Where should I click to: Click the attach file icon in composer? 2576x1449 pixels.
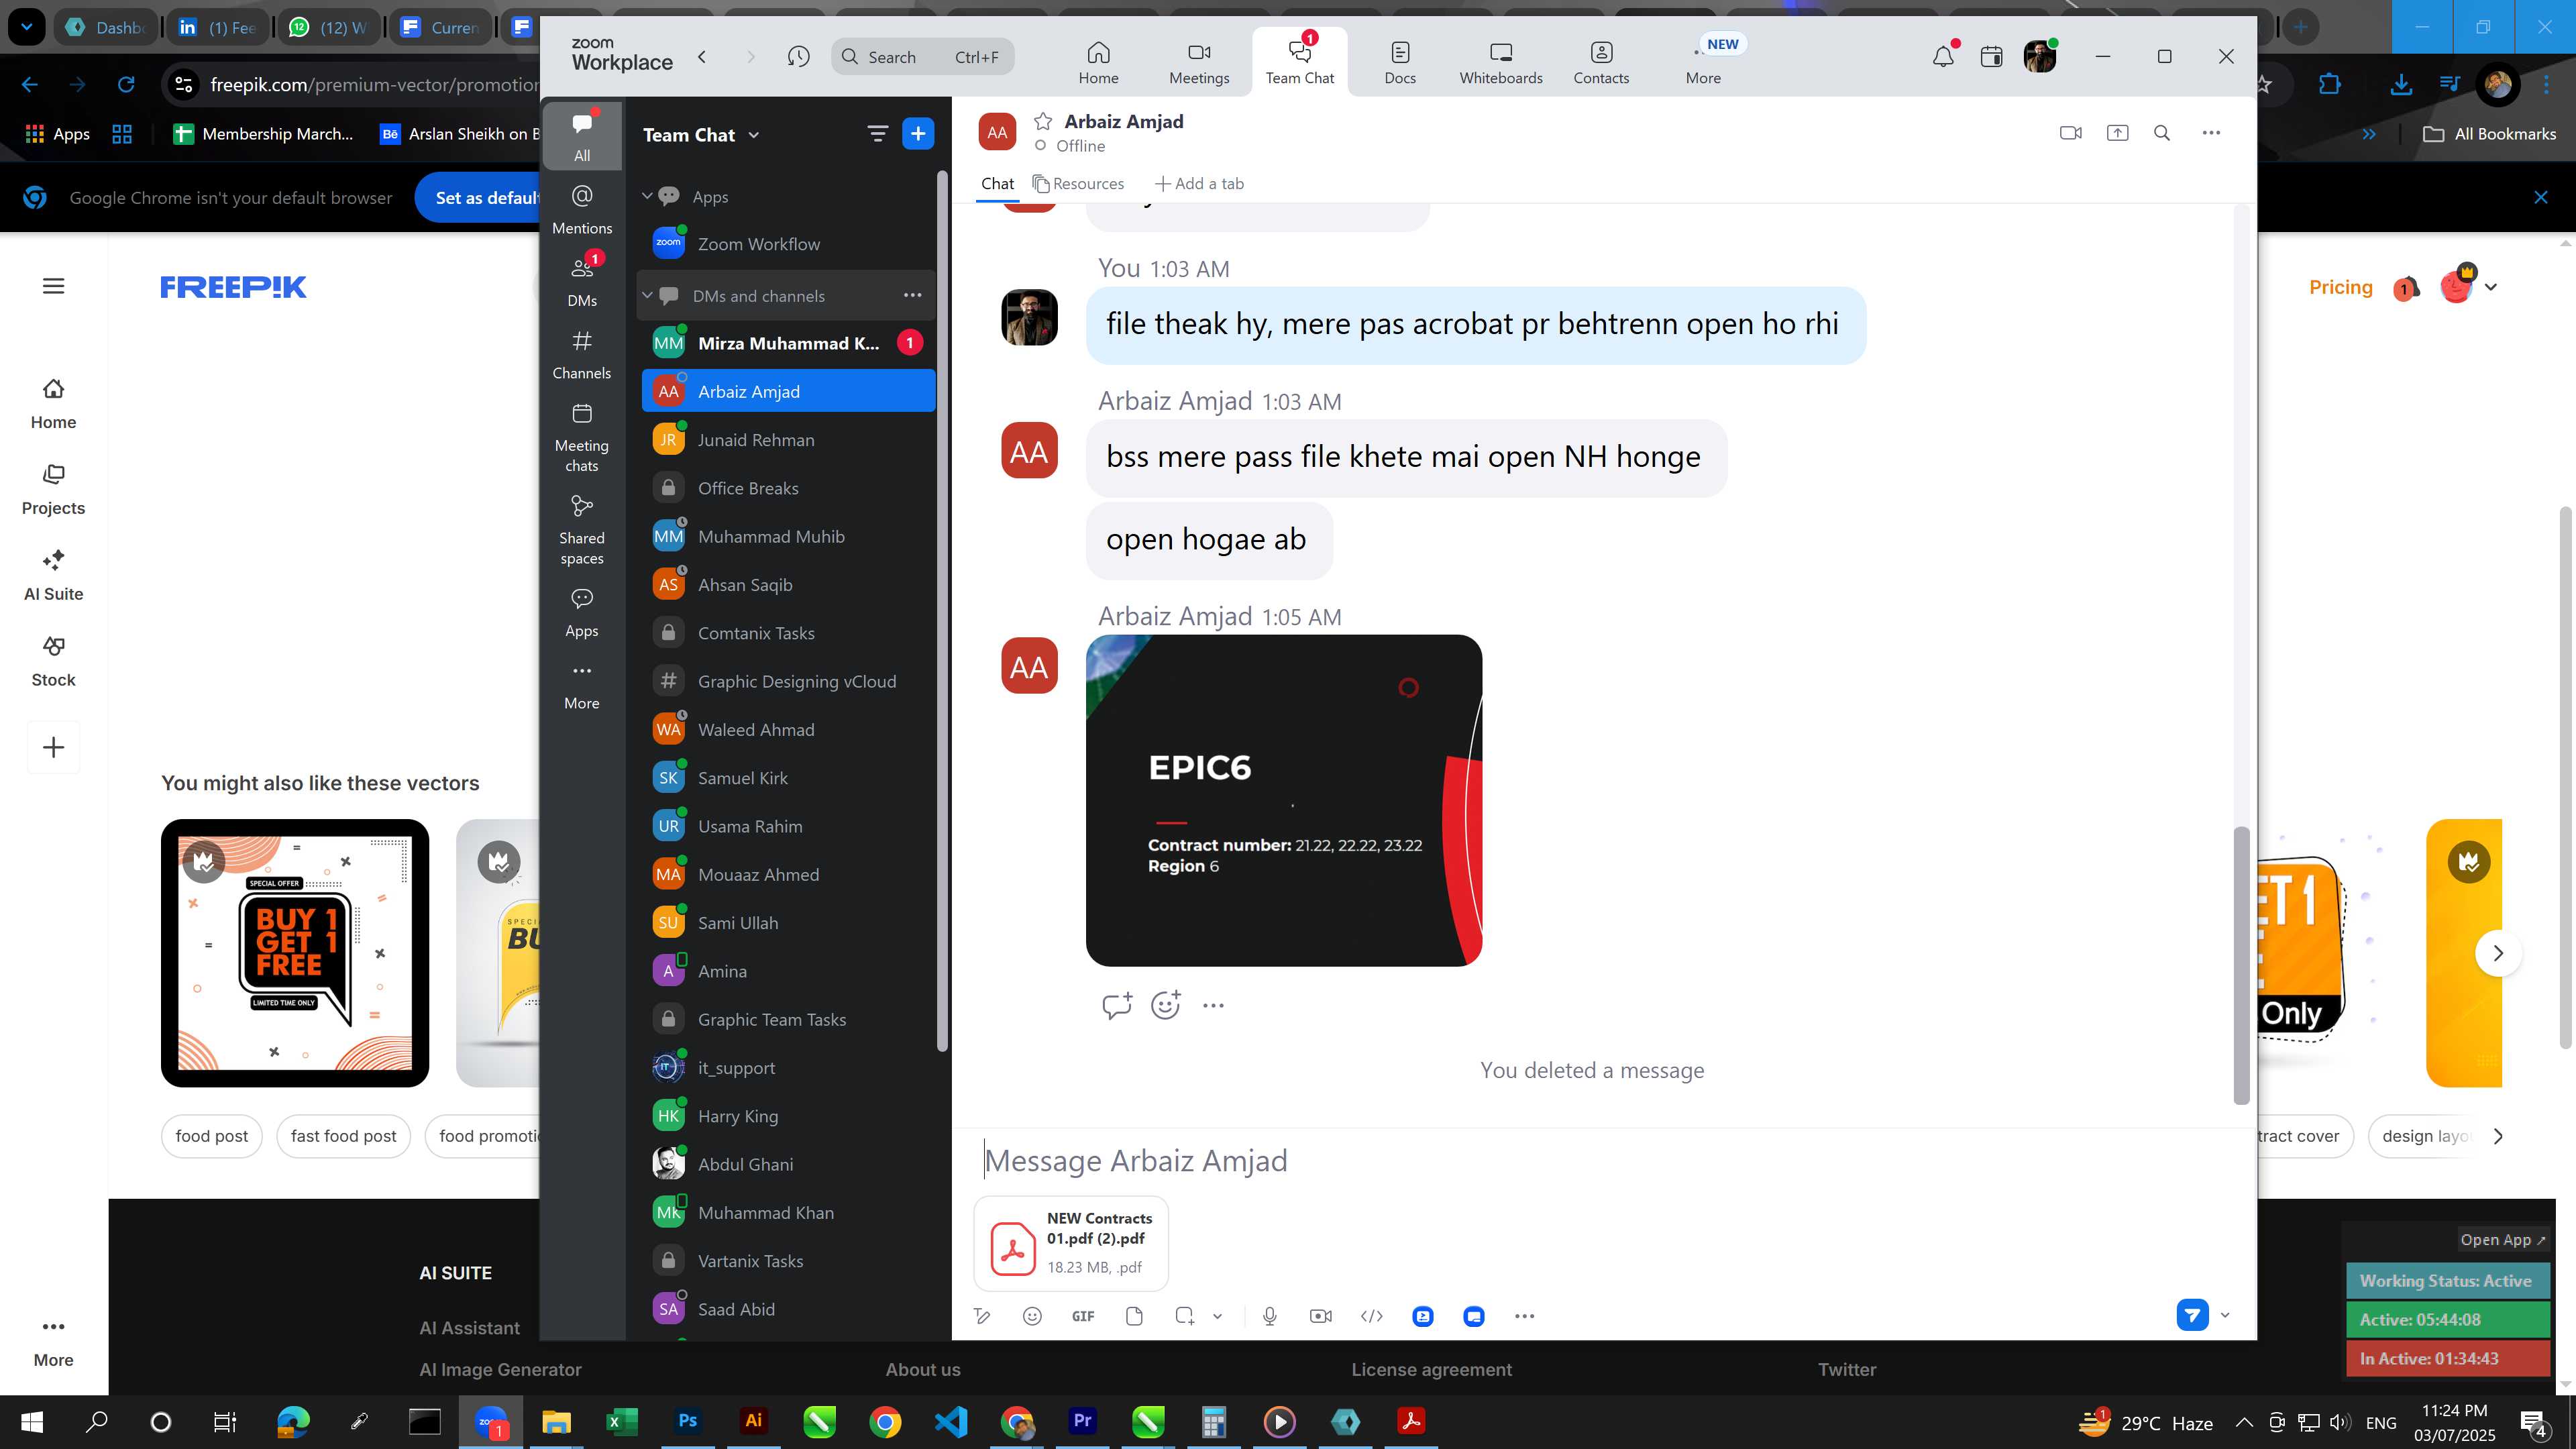[1134, 1316]
